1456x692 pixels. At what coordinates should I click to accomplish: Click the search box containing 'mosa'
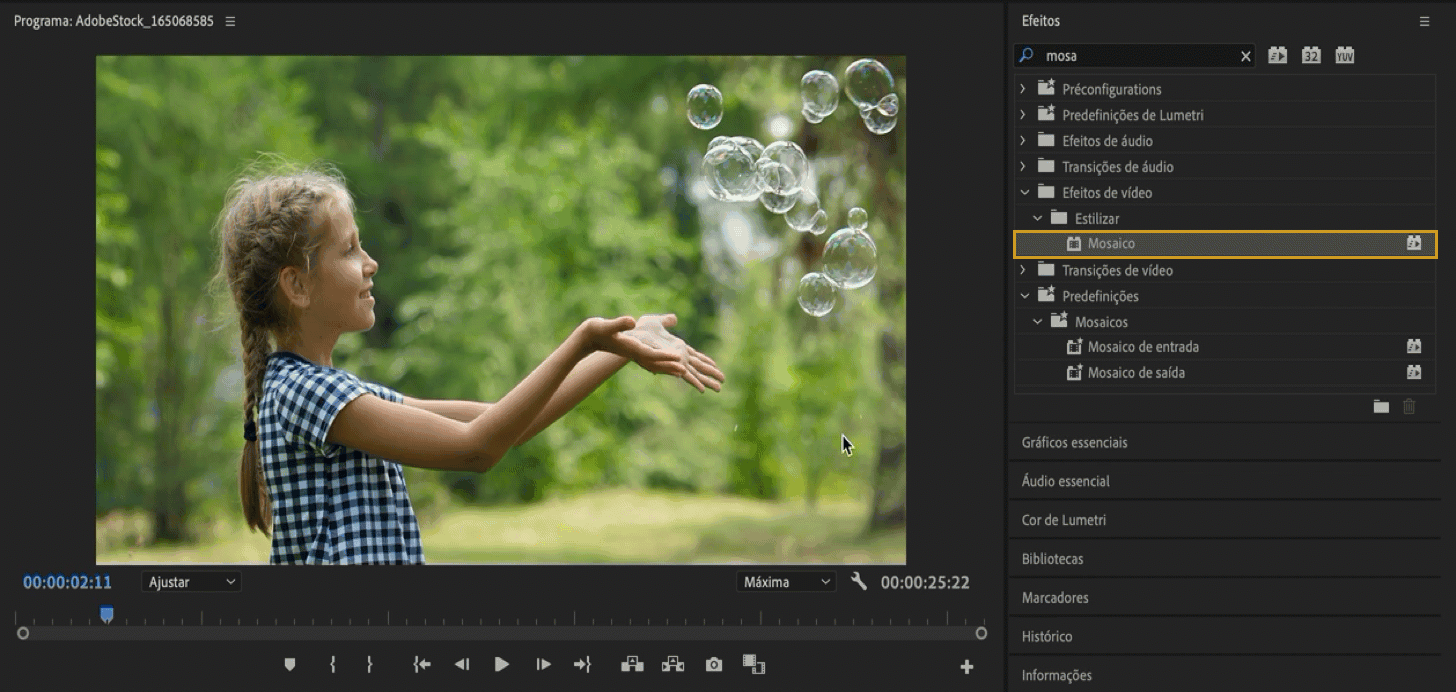click(1136, 56)
